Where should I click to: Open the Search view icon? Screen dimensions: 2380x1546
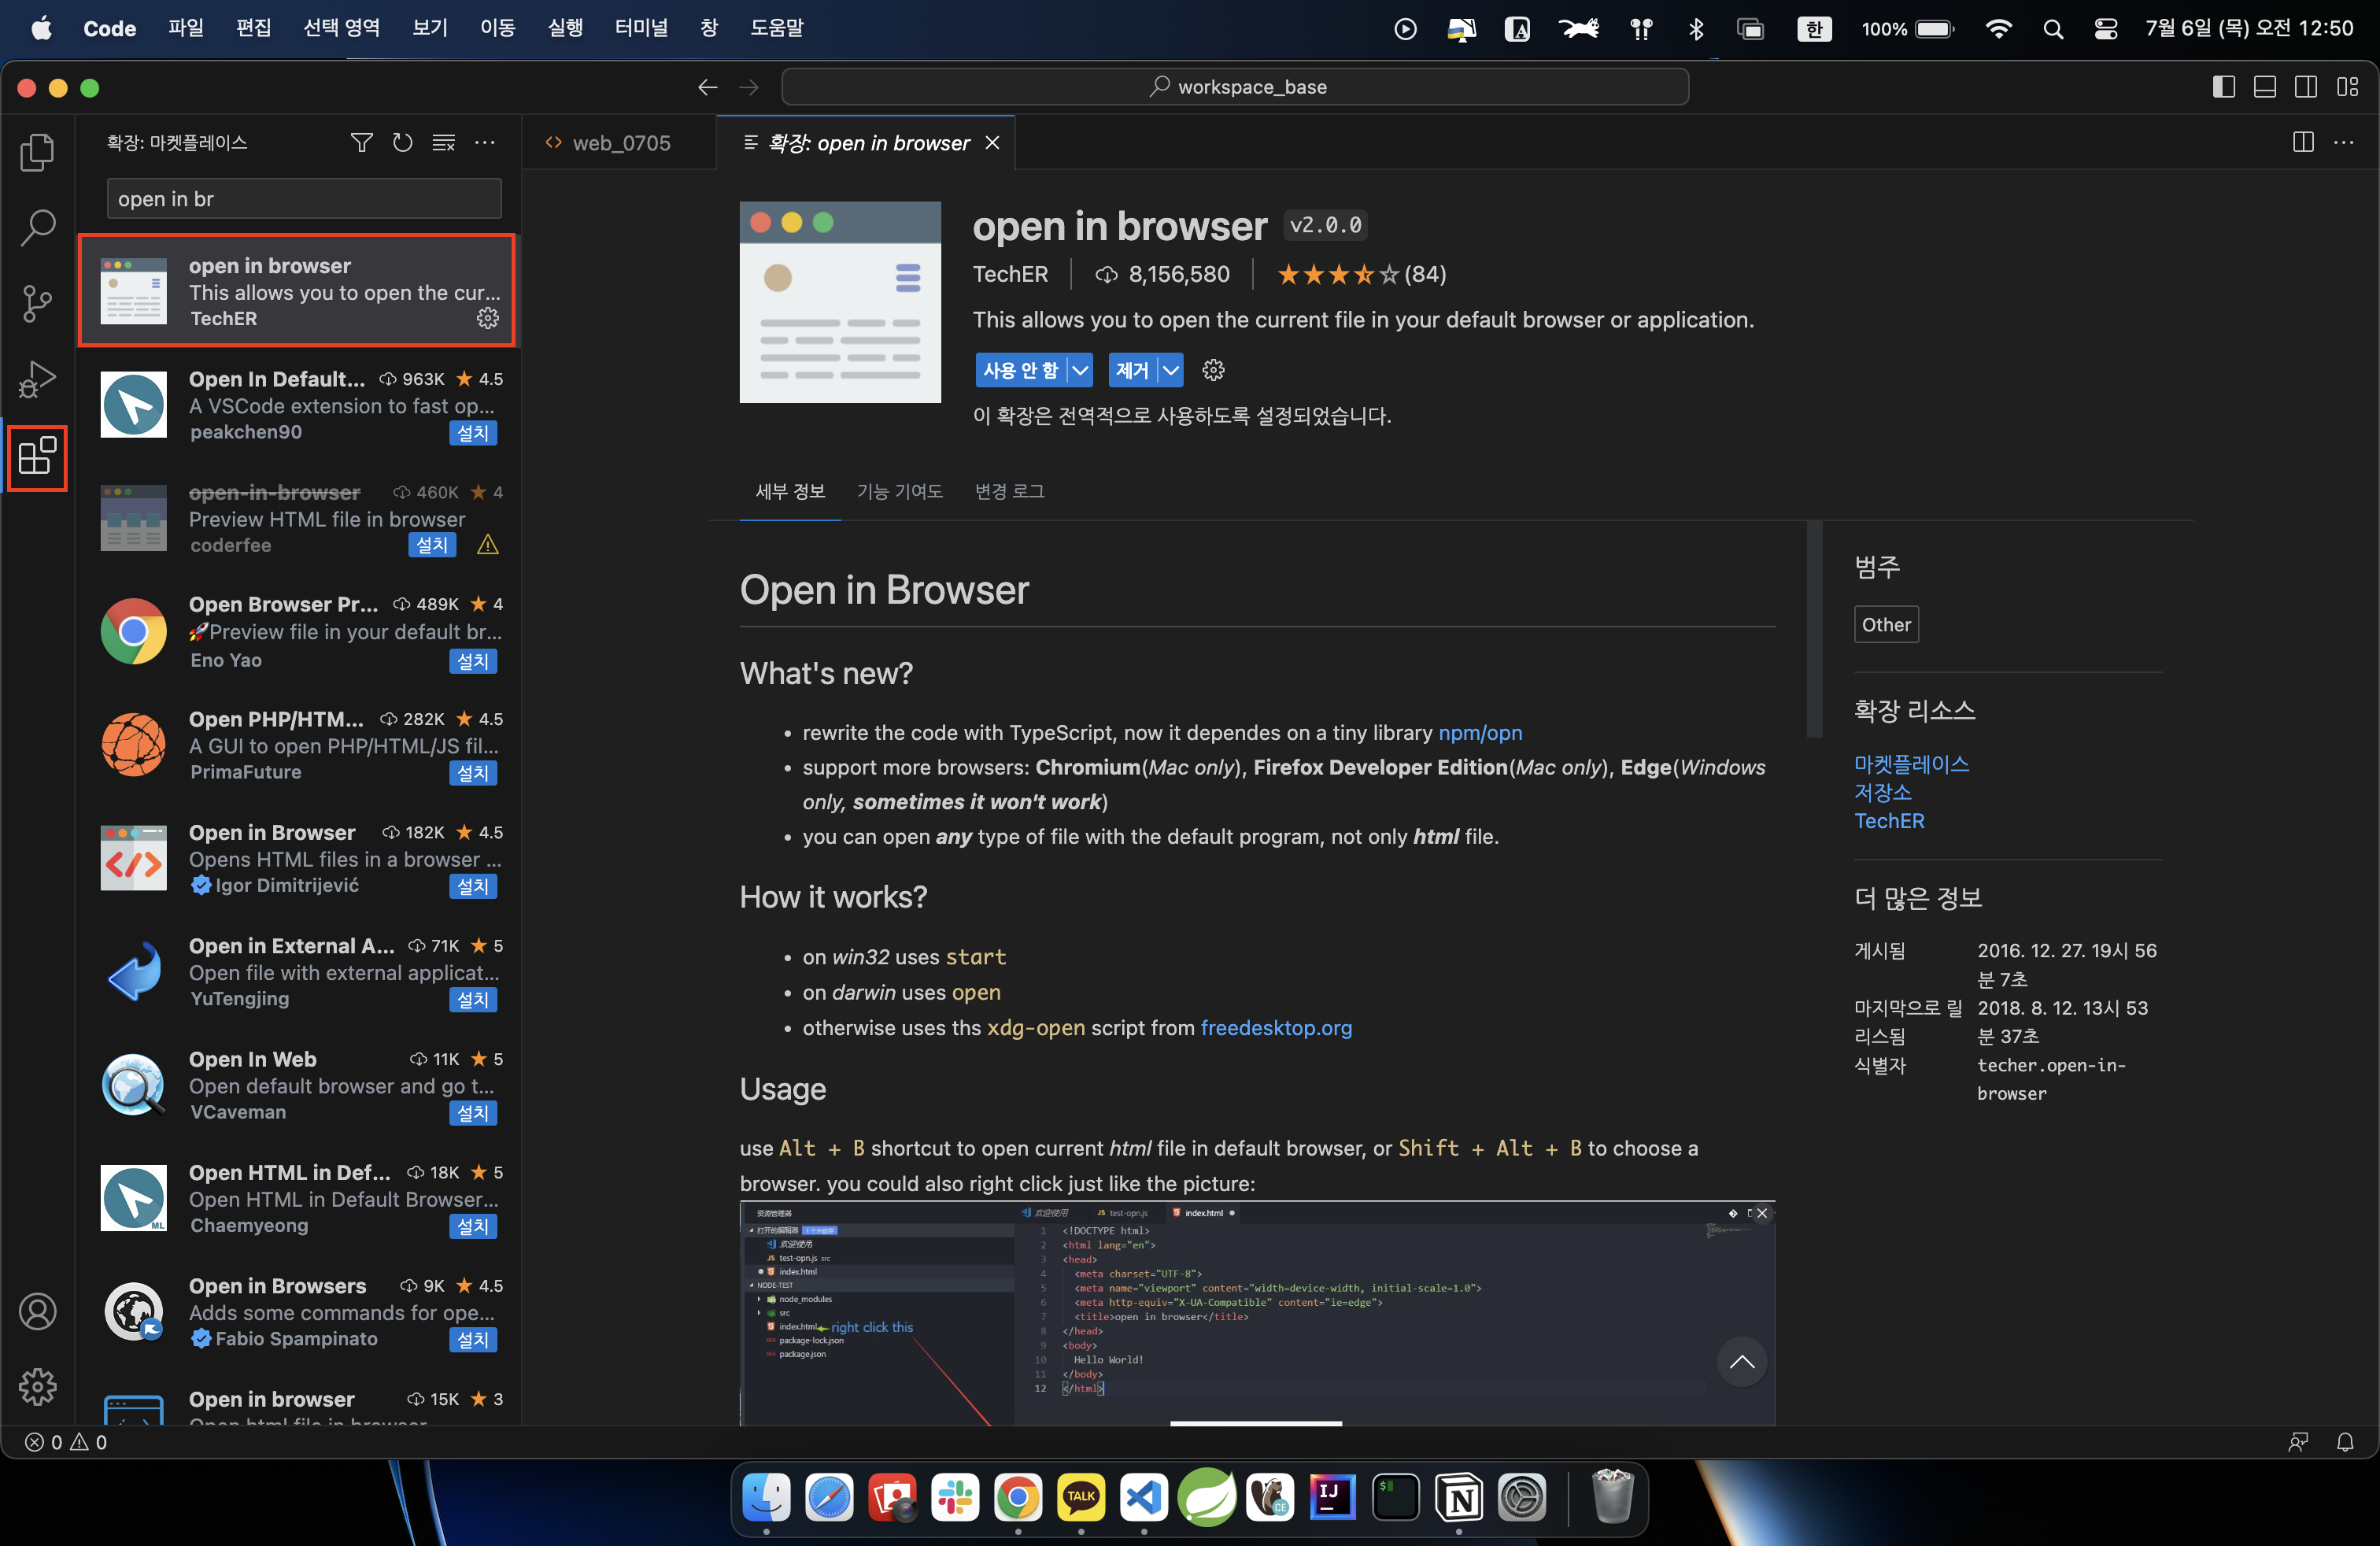[37, 227]
